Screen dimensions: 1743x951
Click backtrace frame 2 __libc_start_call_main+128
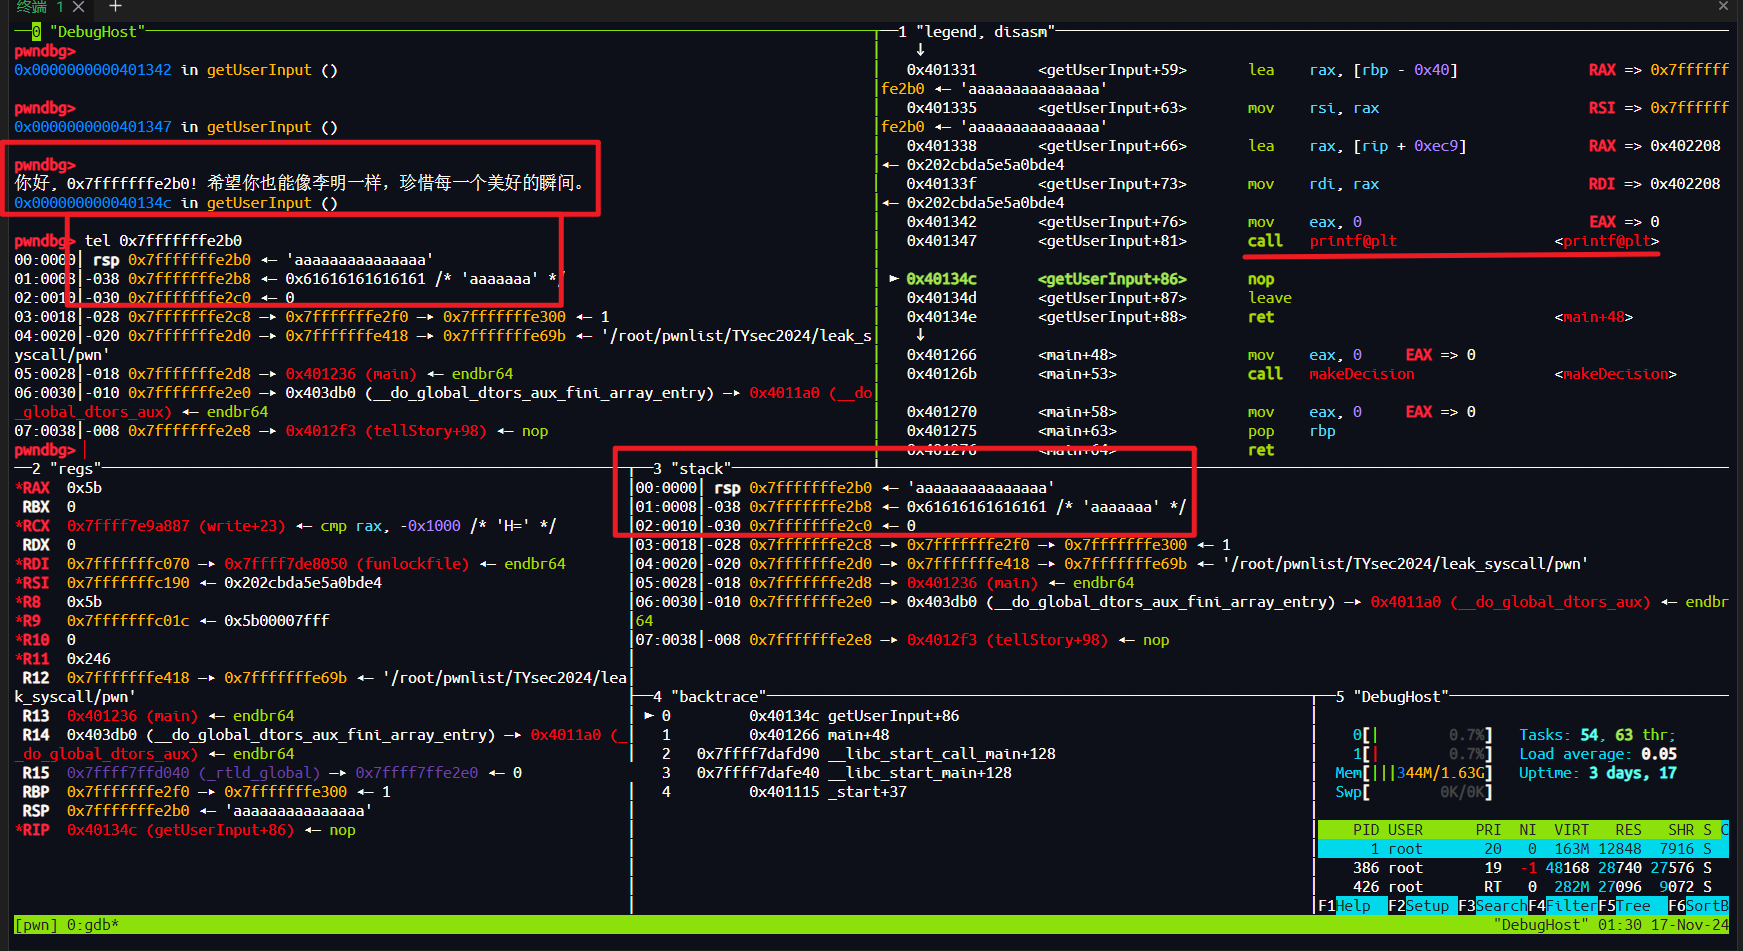coord(858,754)
